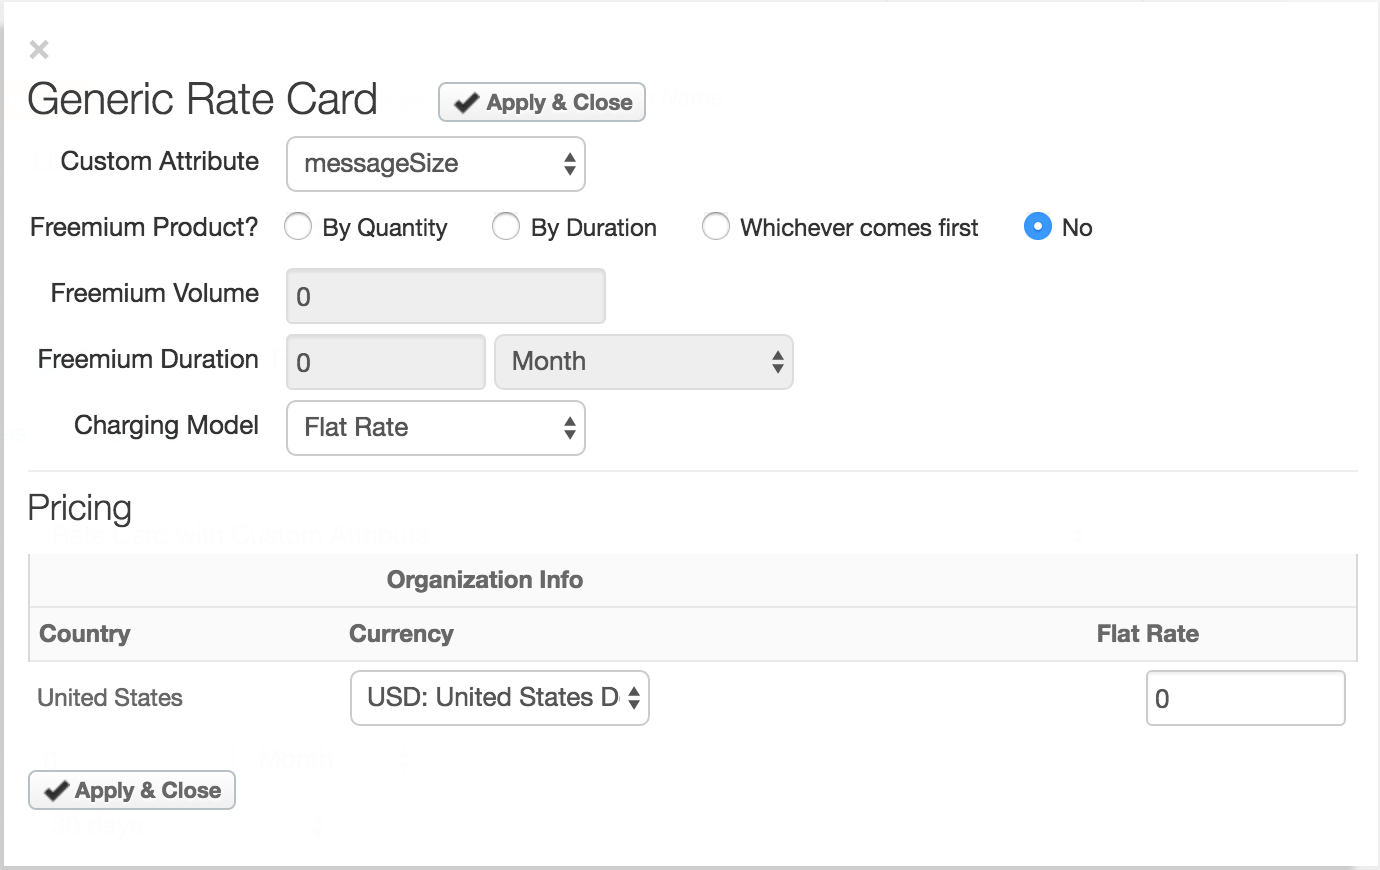
Task: Click the checkmark icon on bottom Apply button
Action: (x=56, y=791)
